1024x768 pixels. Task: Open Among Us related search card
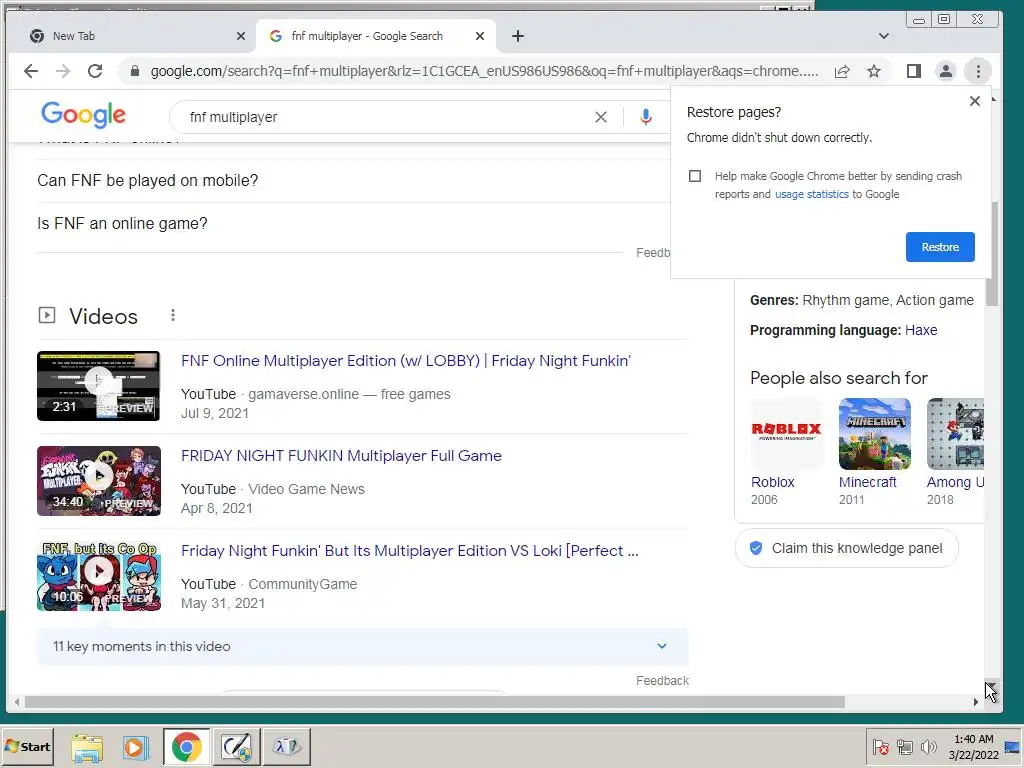(955, 452)
